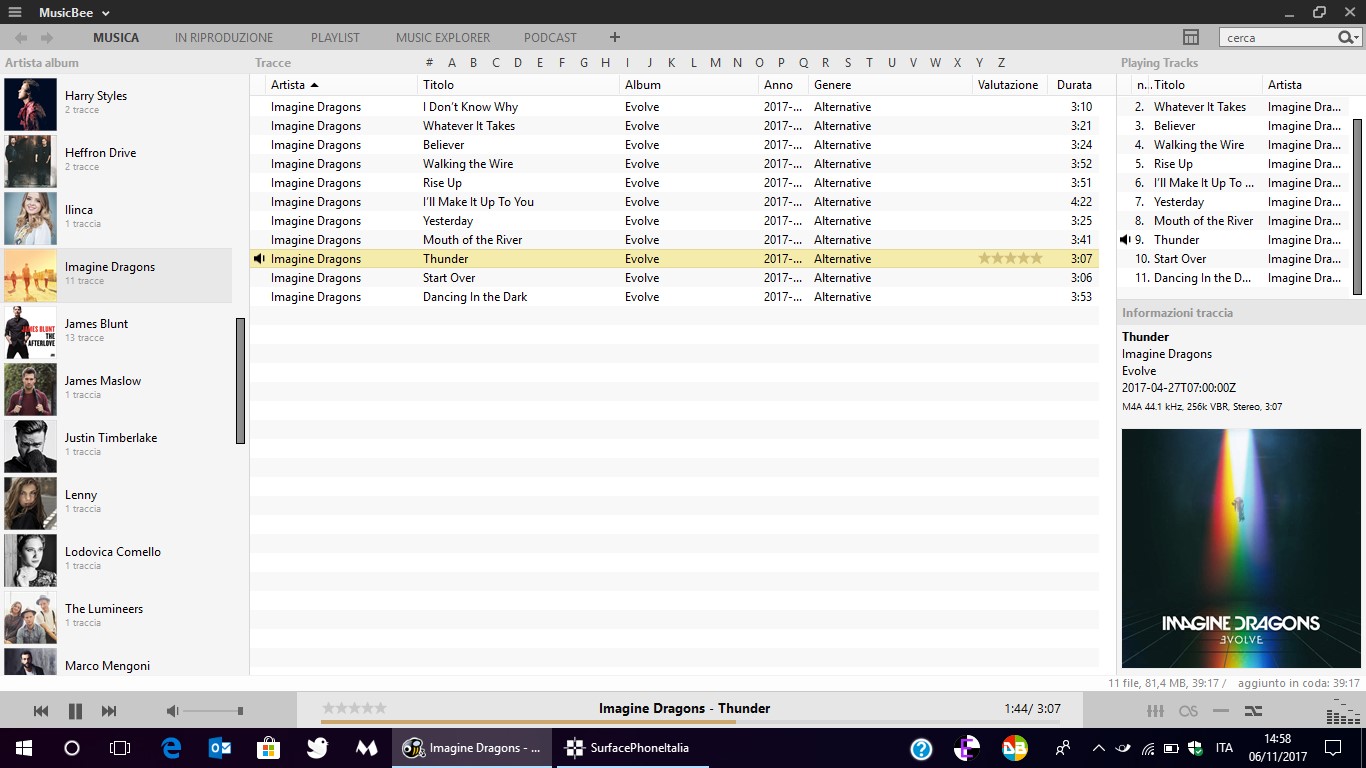Open the equalizer settings icon

(x=1155, y=711)
